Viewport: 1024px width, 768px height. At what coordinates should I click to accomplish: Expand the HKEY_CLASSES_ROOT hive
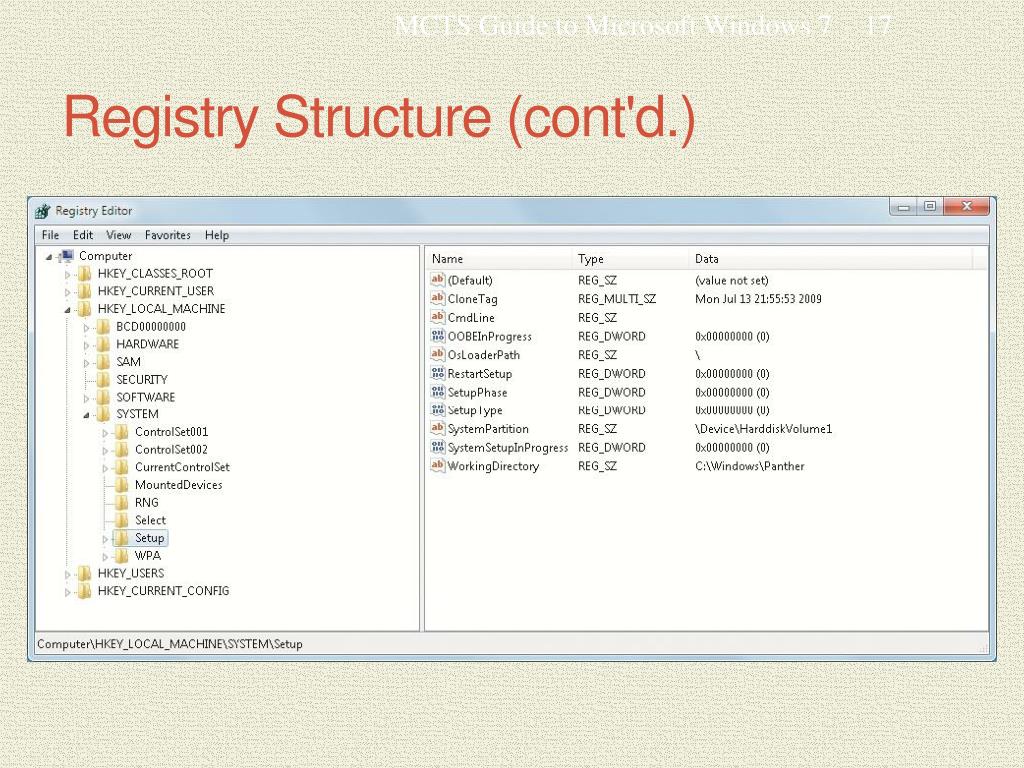(x=67, y=274)
